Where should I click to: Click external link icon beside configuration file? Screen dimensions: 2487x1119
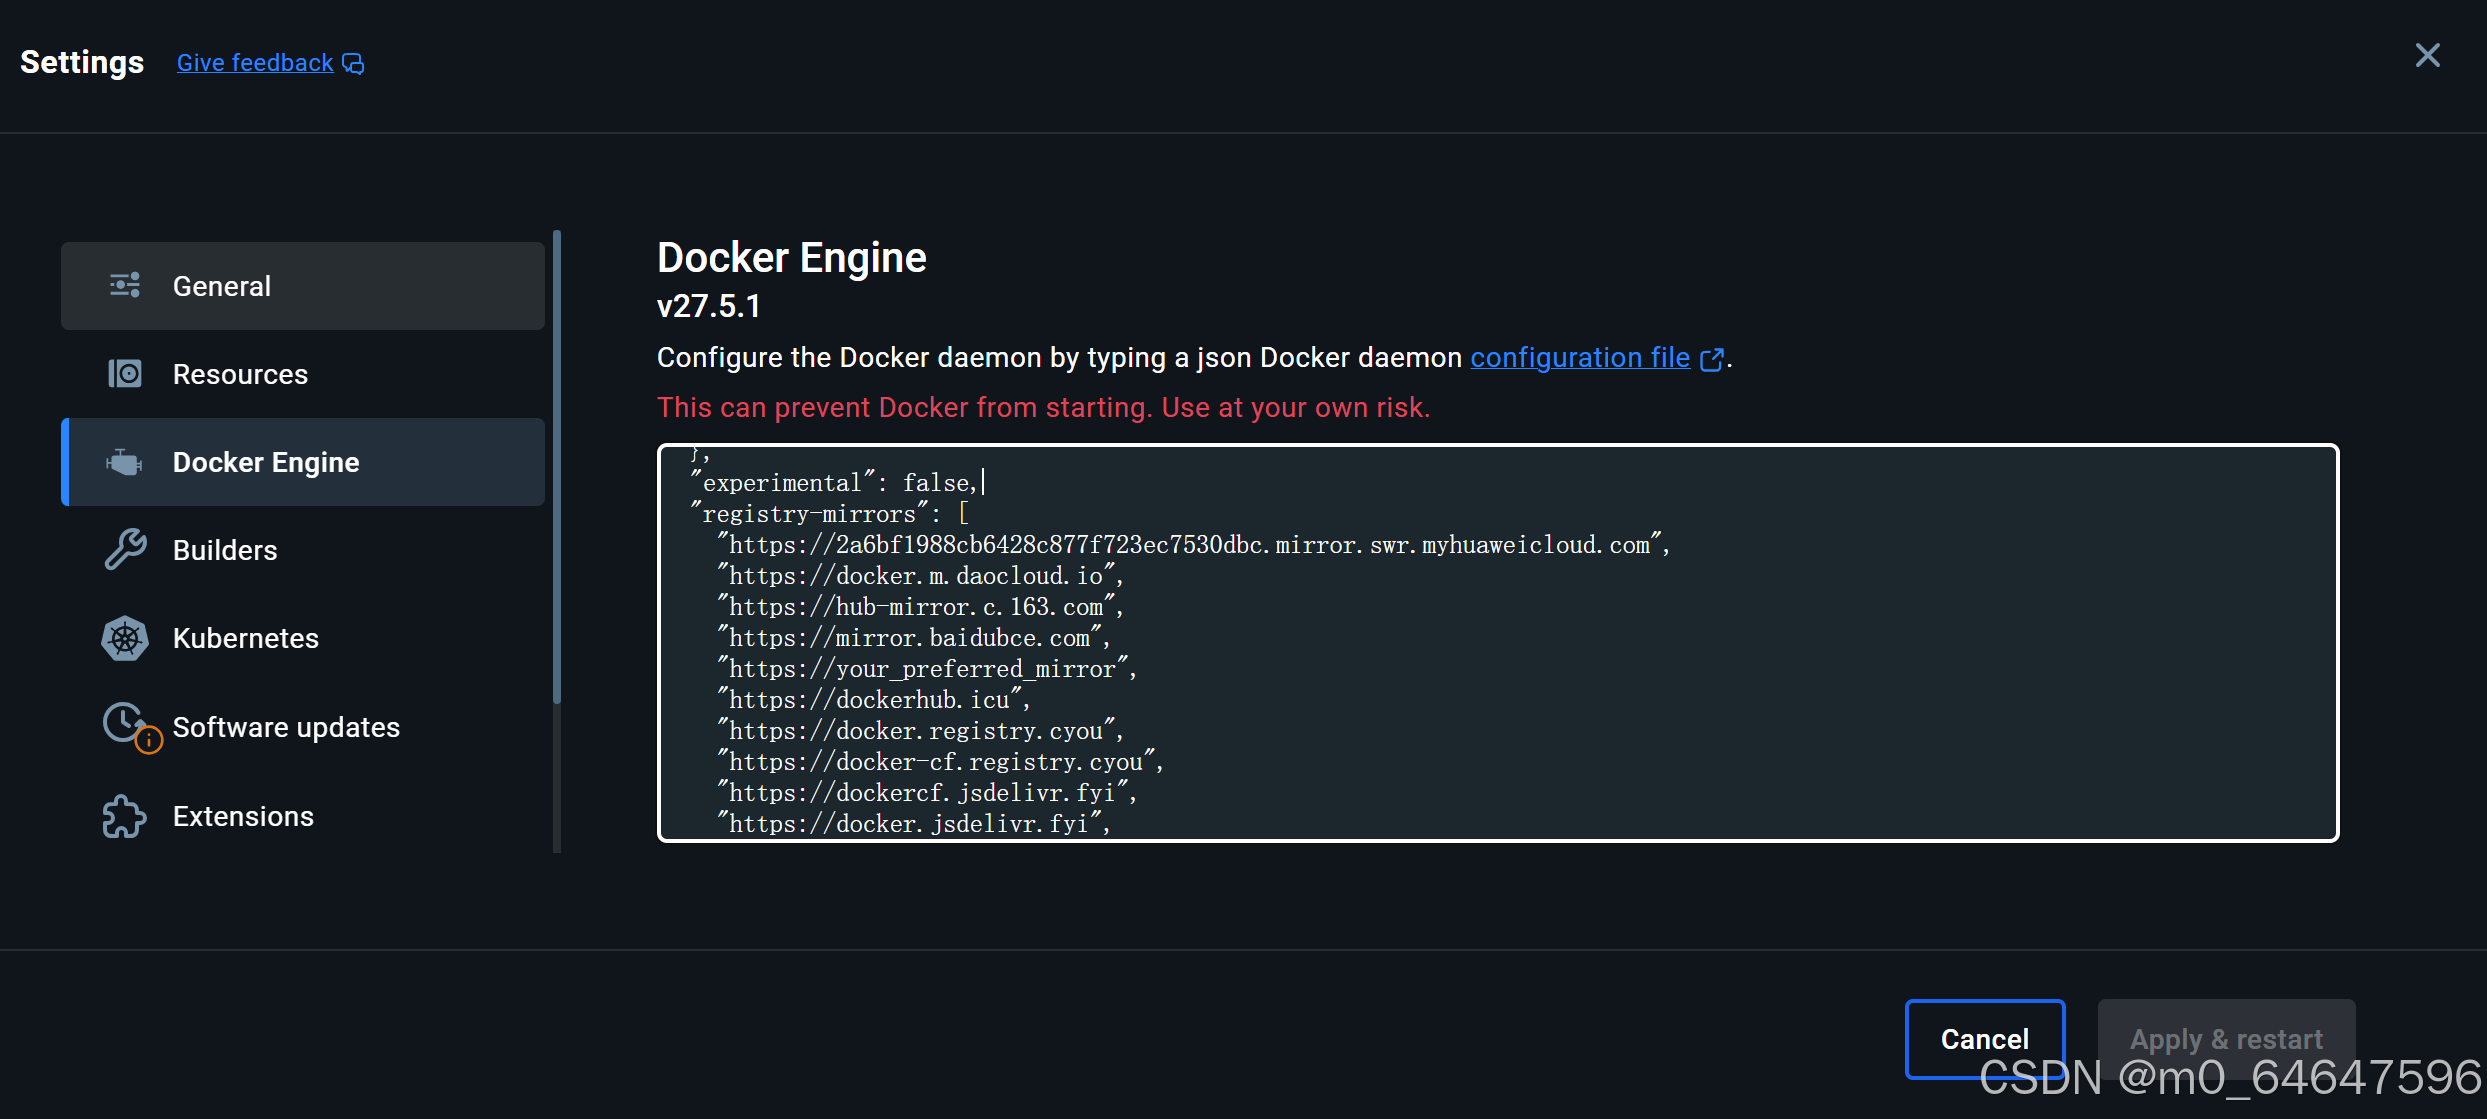pyautogui.click(x=1711, y=359)
